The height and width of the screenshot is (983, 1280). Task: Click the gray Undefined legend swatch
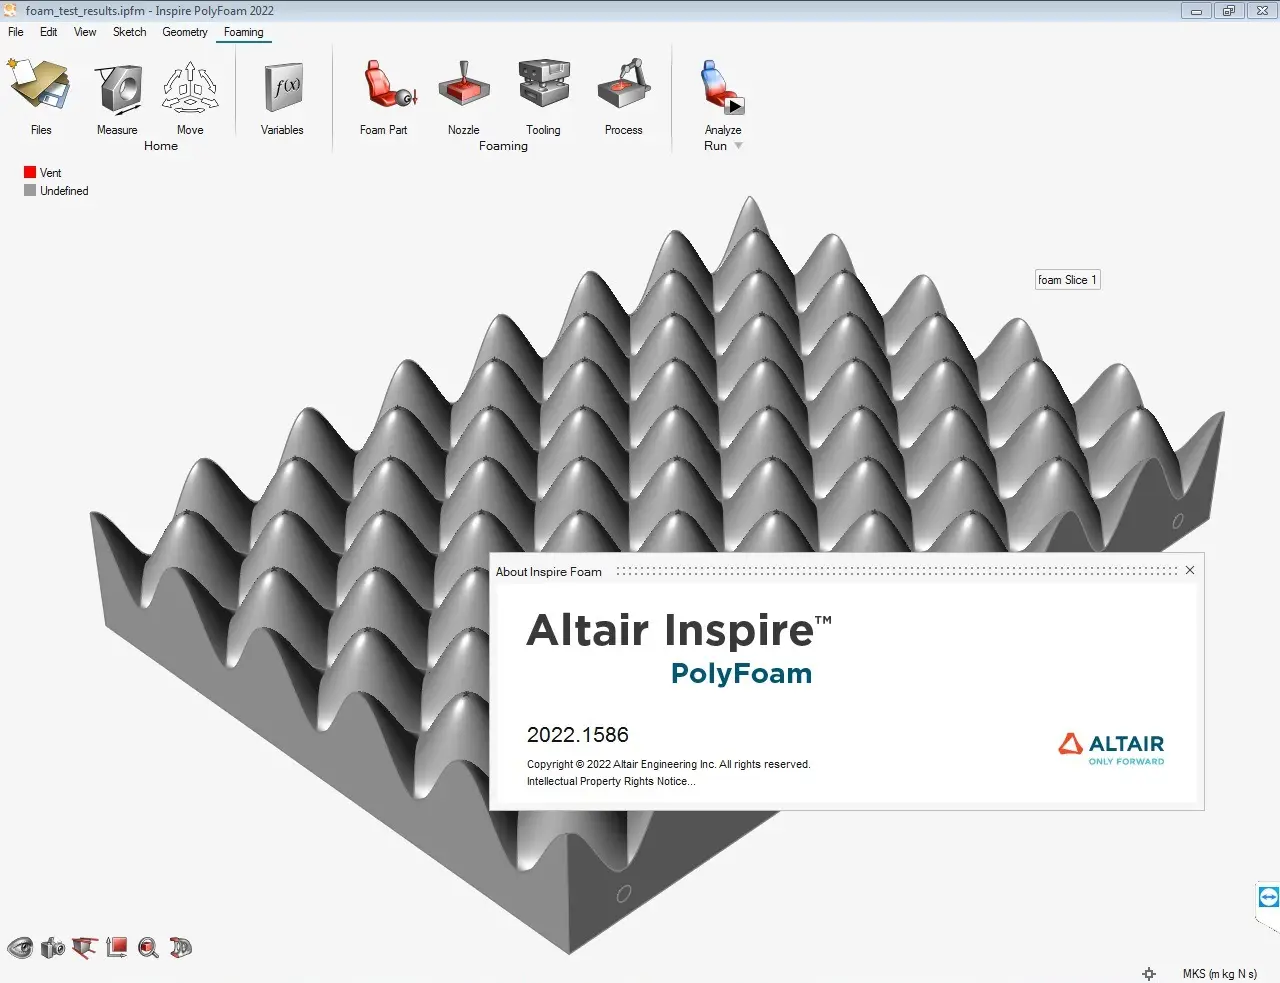coord(30,190)
